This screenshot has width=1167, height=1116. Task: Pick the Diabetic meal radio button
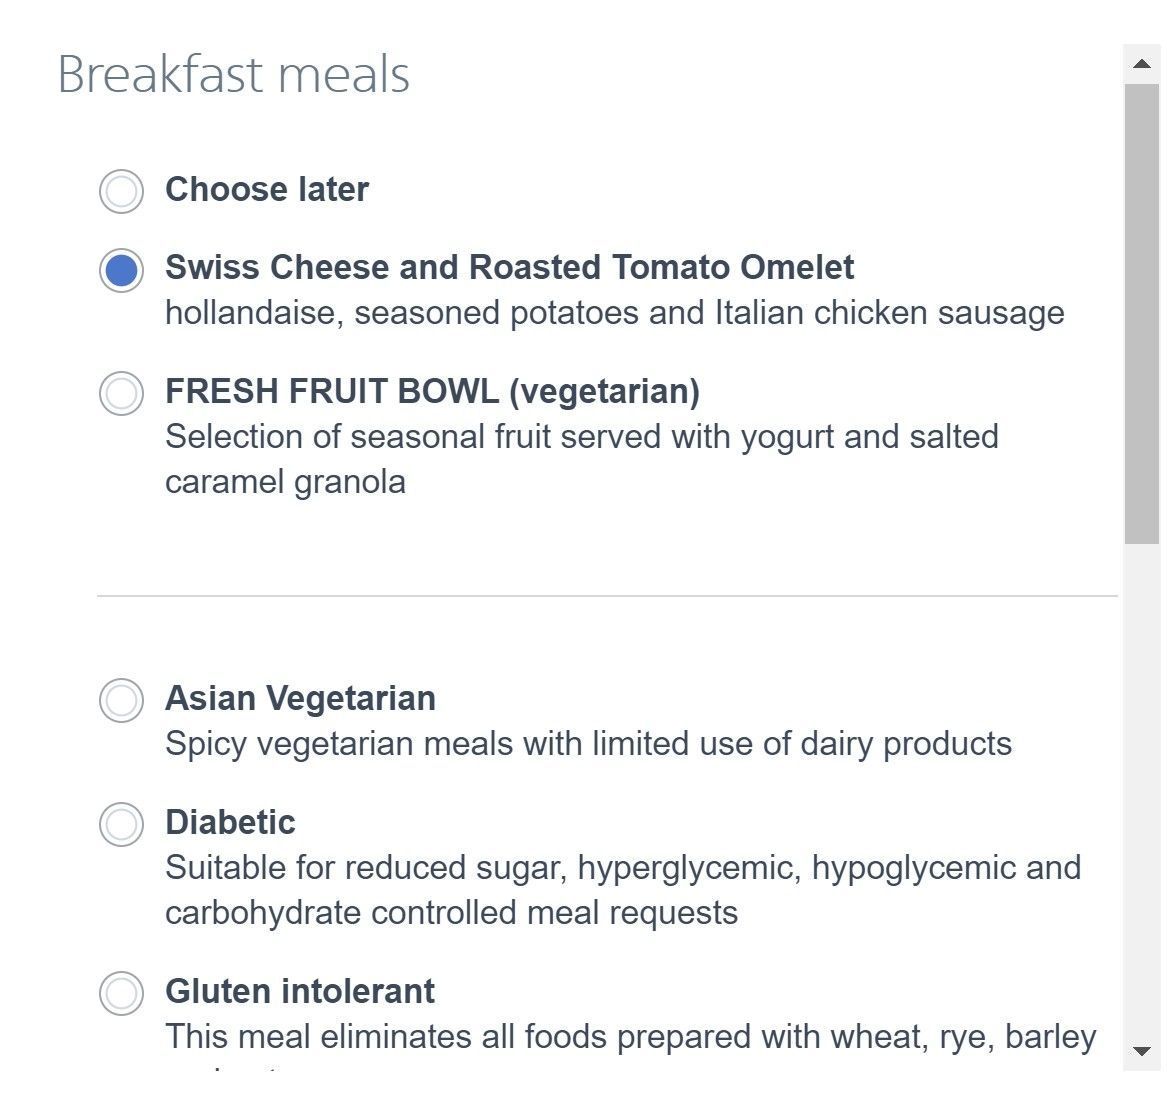click(x=121, y=824)
